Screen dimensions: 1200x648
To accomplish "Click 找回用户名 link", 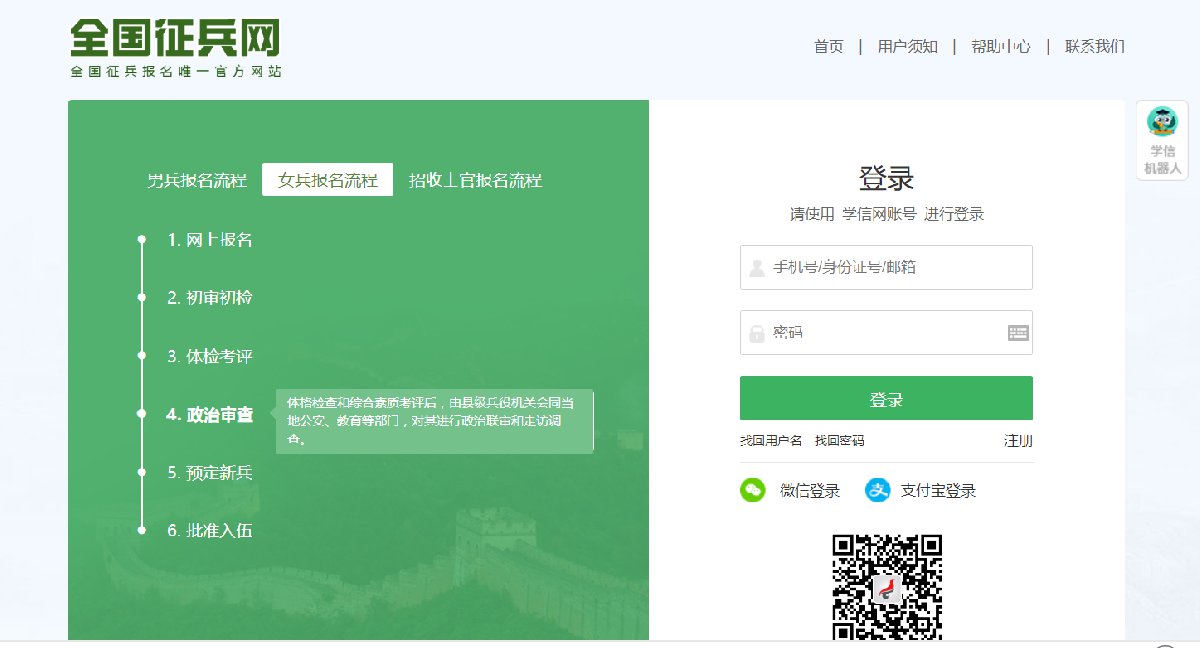I will (x=771, y=441).
